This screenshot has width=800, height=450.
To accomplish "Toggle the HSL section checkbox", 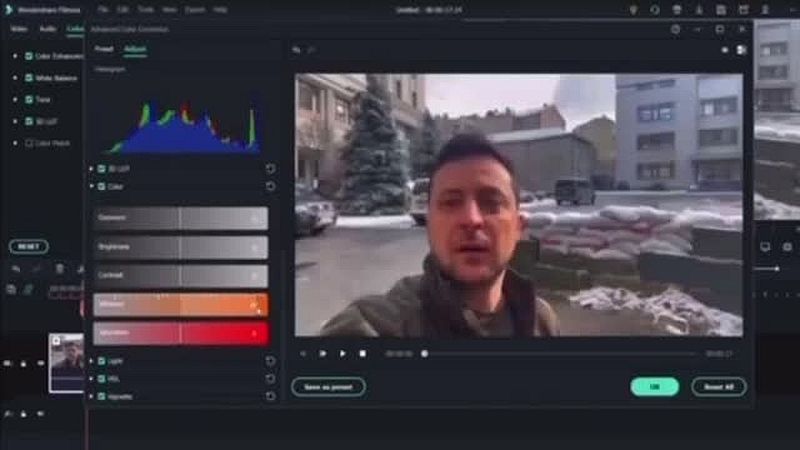I will [x=102, y=379].
